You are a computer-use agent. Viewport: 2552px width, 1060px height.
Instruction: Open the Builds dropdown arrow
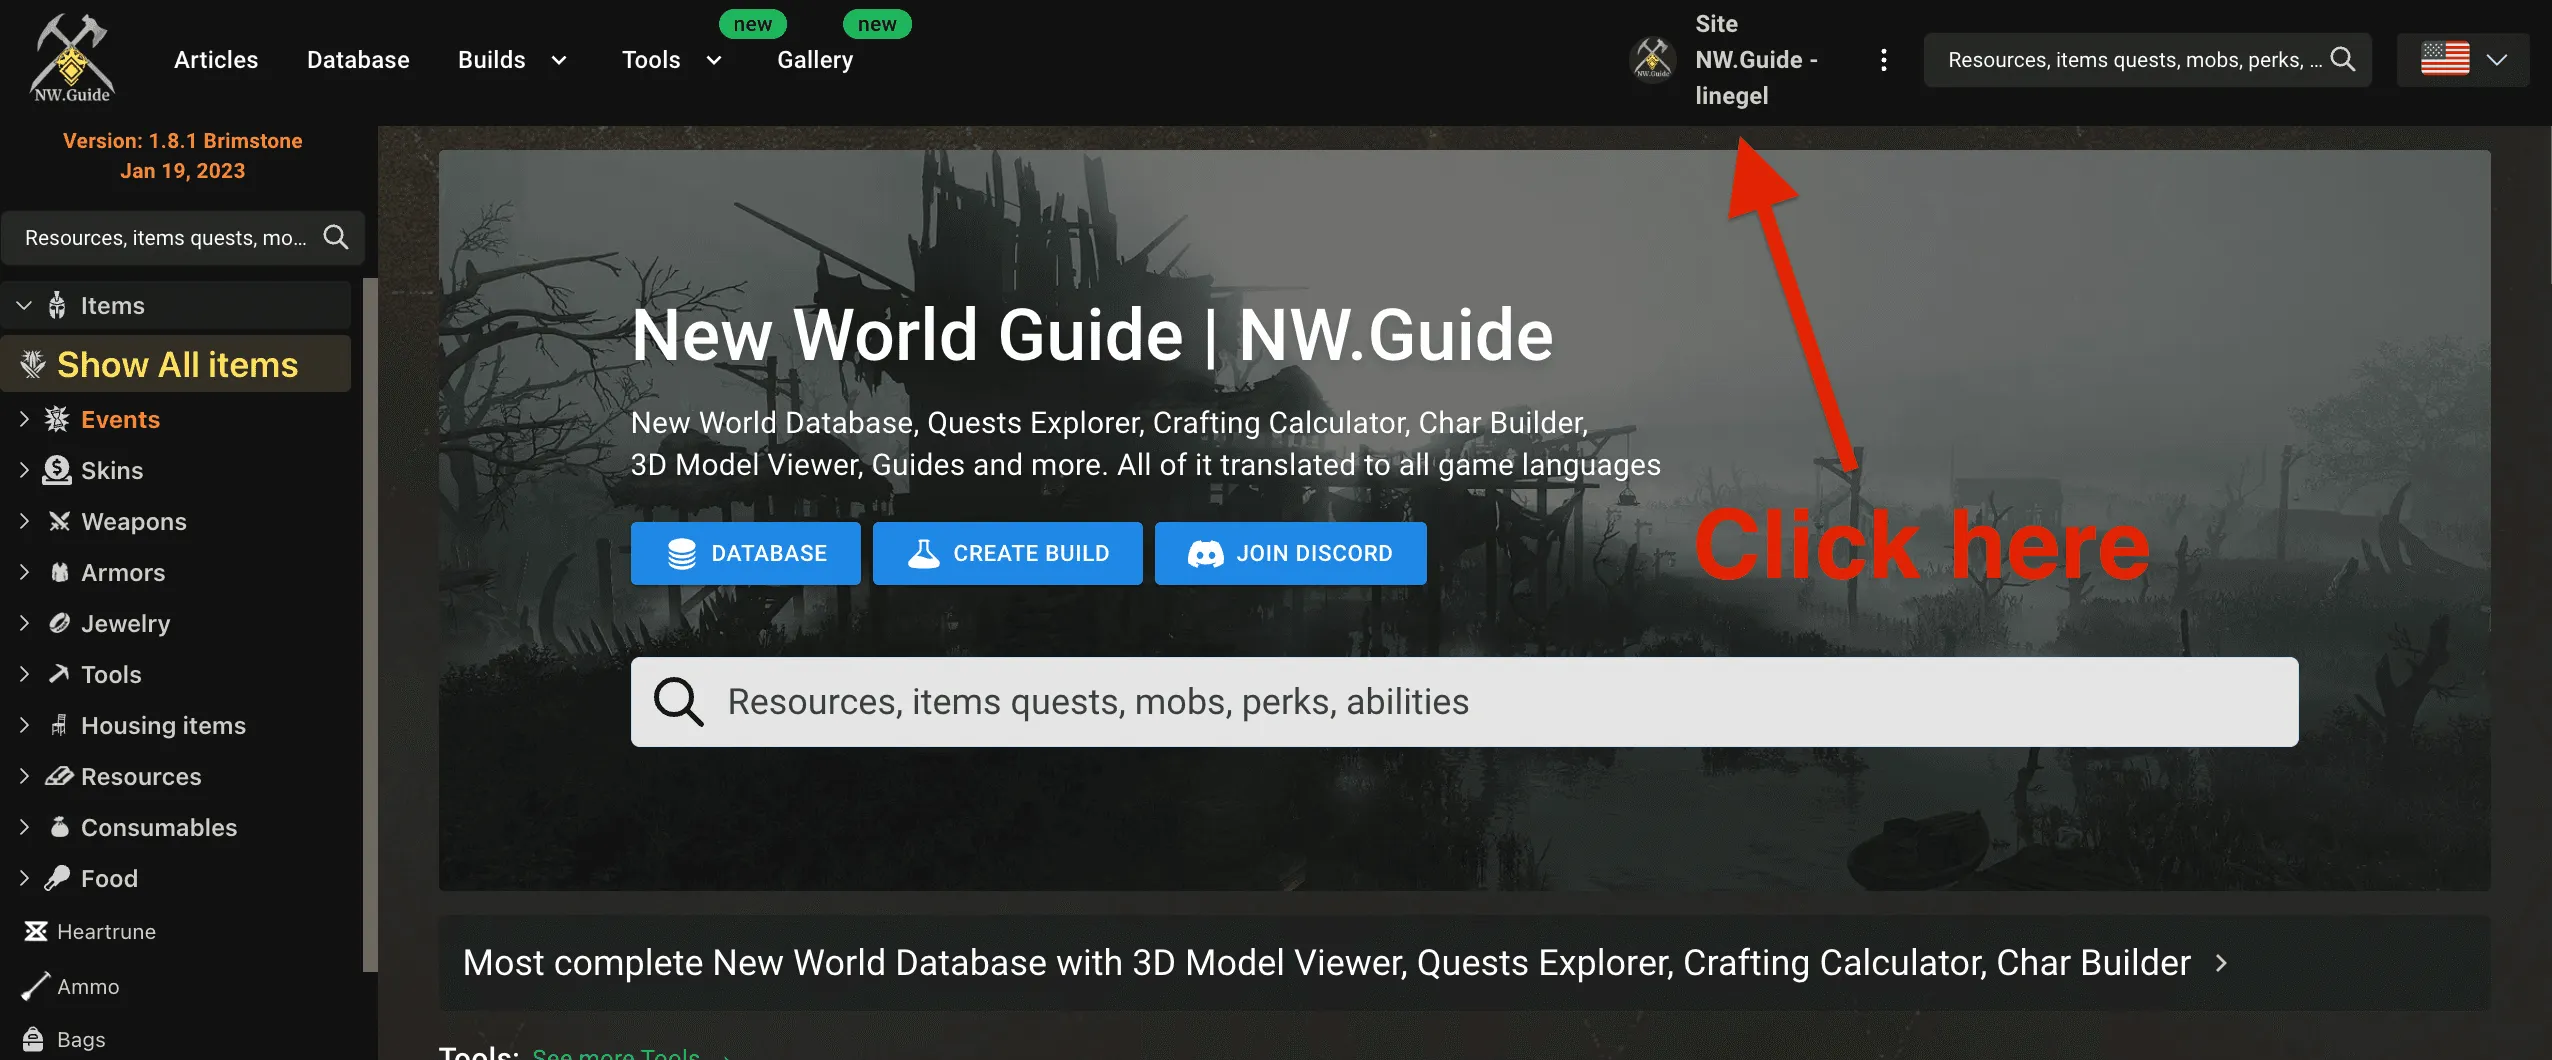[559, 60]
